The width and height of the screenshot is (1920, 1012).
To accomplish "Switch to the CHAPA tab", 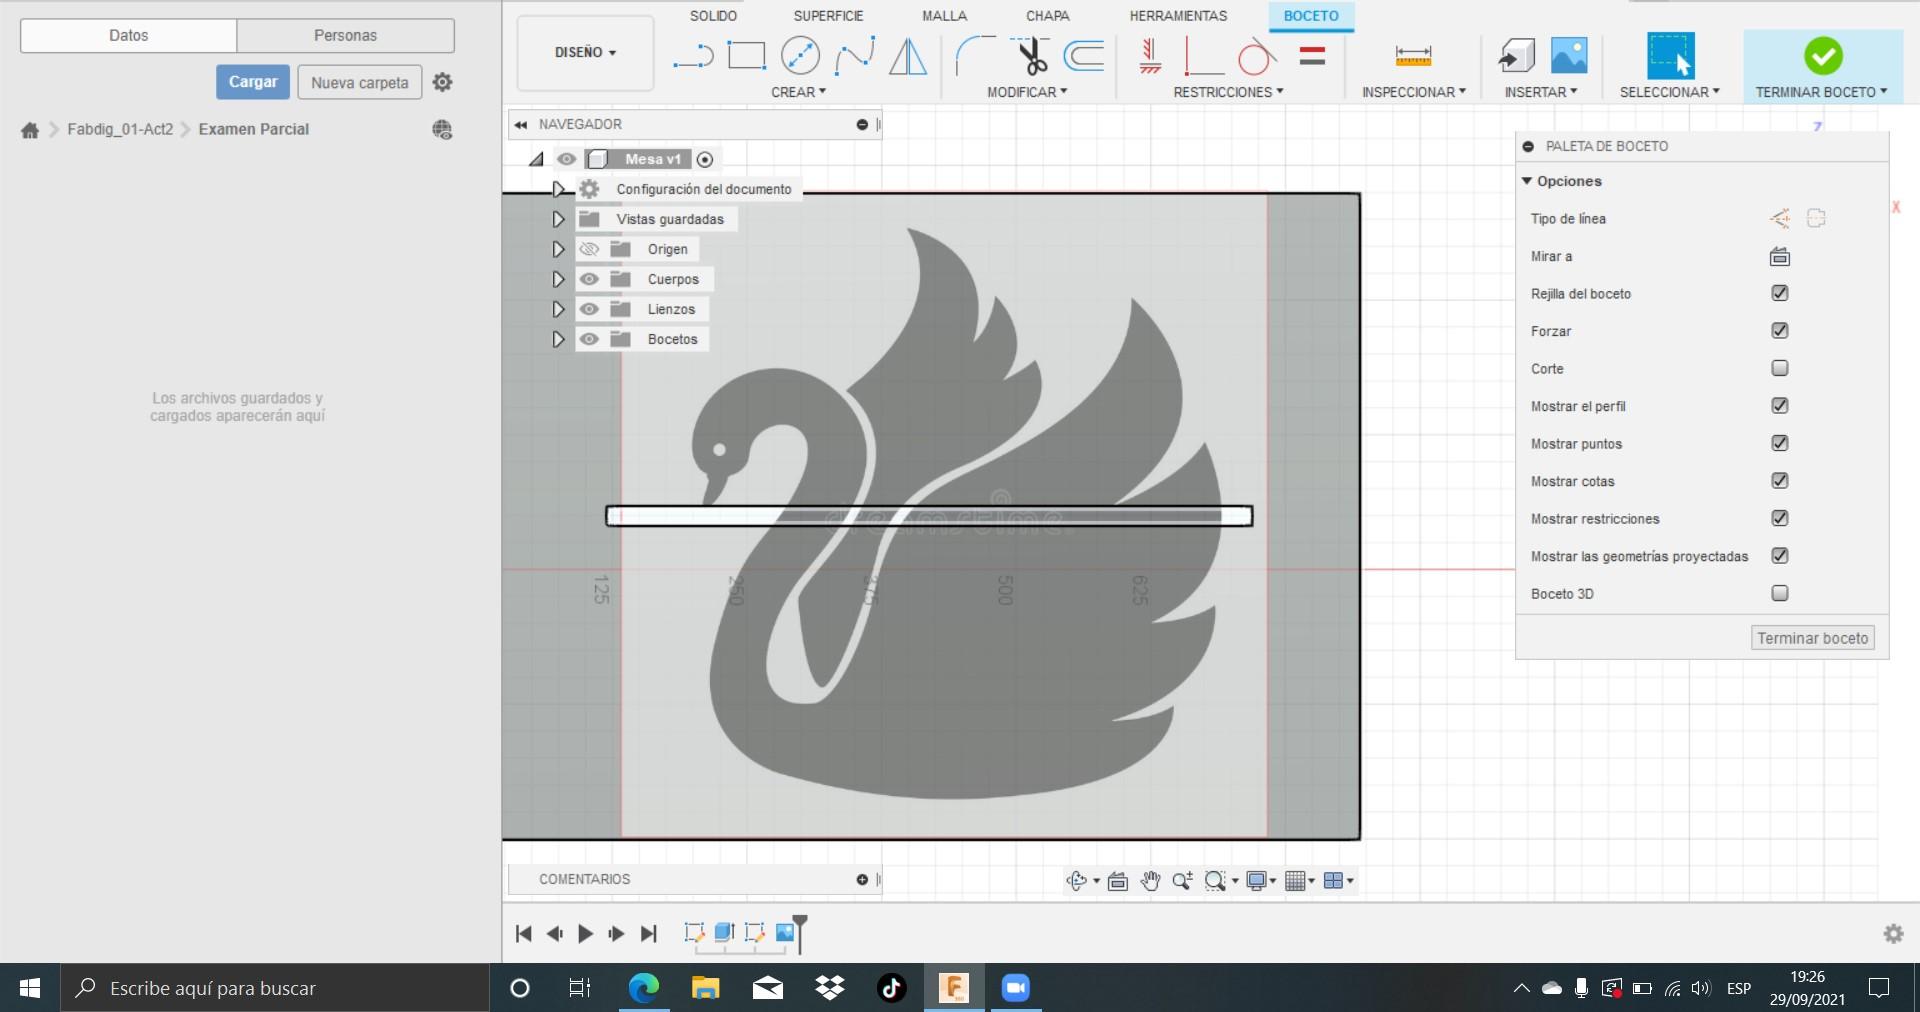I will (1047, 16).
